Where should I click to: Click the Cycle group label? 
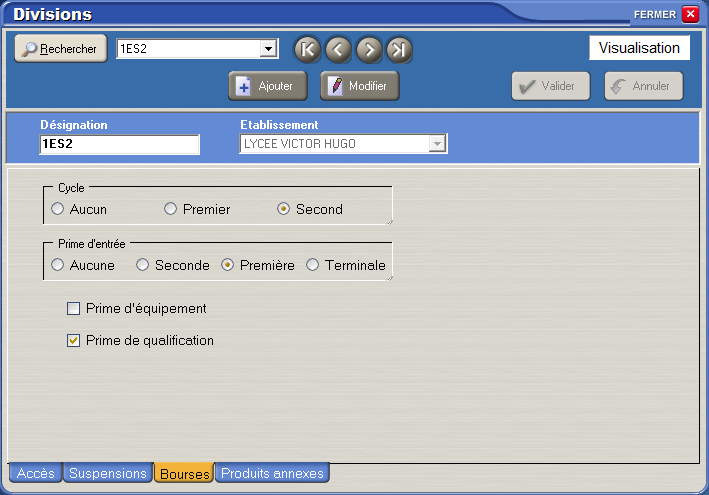pyautogui.click(x=71, y=188)
